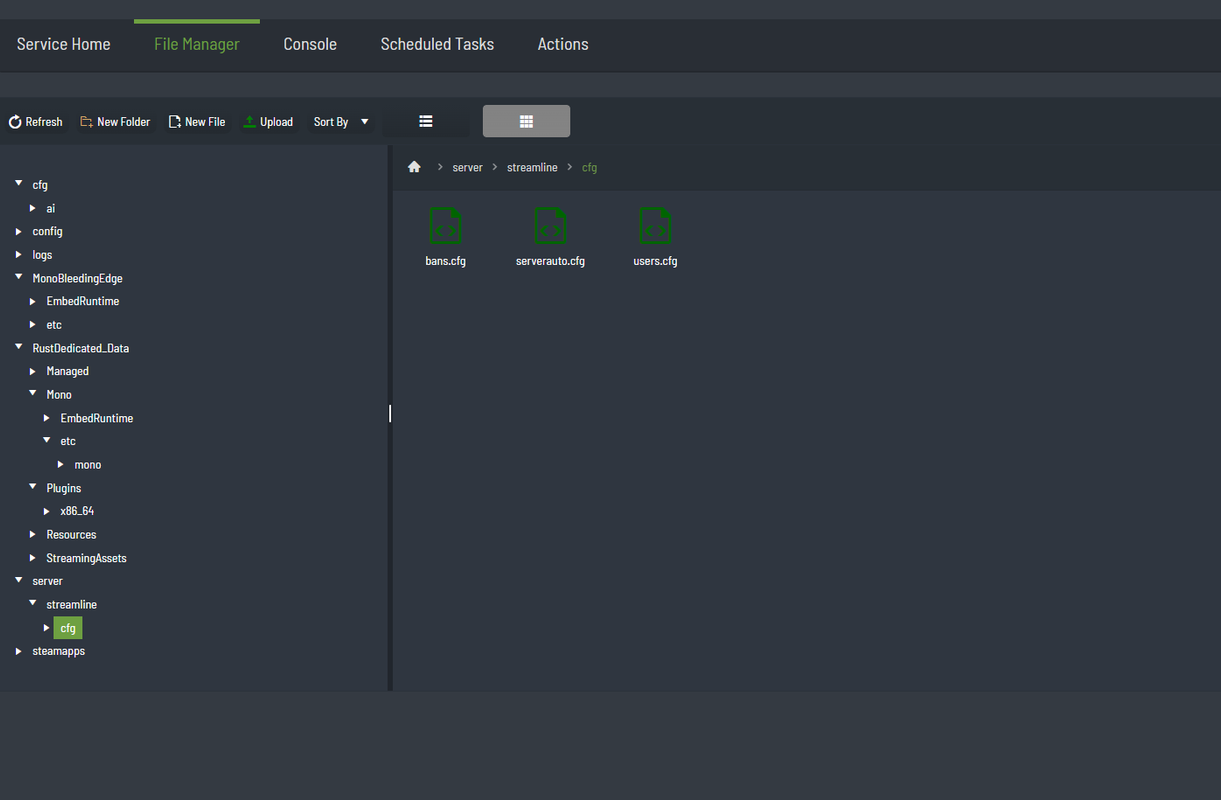The height and width of the screenshot is (800, 1221).
Task: Expand the Managed folder arrow
Action: [x=33, y=371]
